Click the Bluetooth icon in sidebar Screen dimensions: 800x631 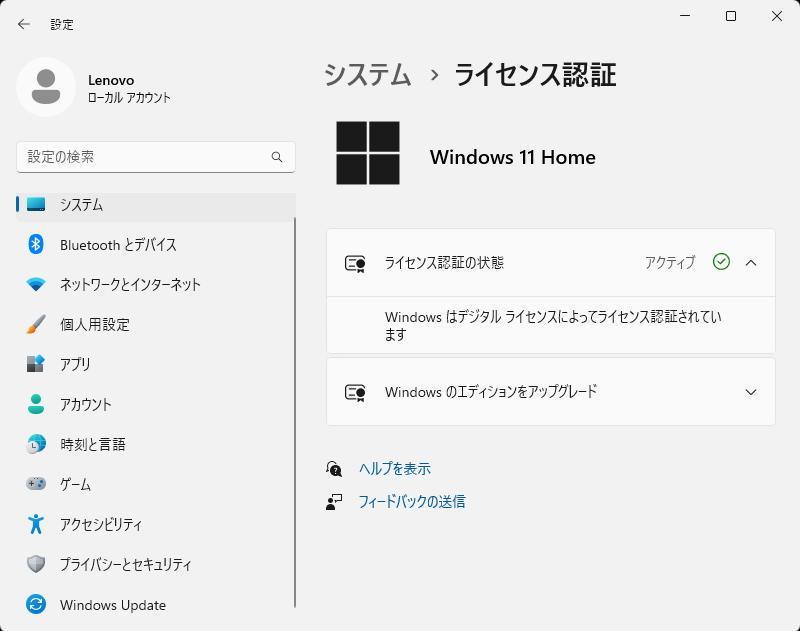click(x=36, y=244)
